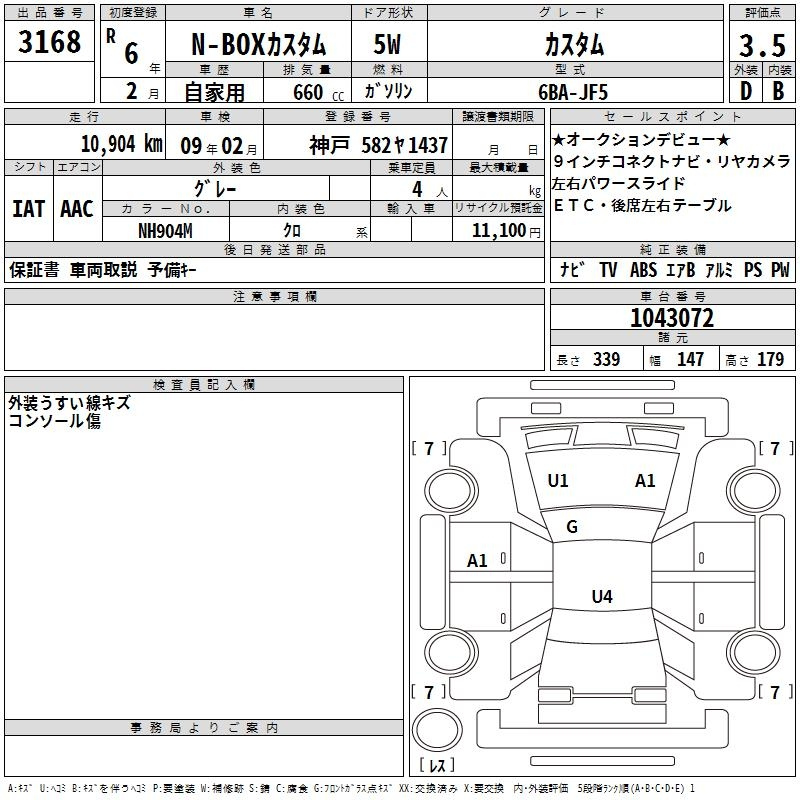Click the color number NH904M

tap(165, 231)
